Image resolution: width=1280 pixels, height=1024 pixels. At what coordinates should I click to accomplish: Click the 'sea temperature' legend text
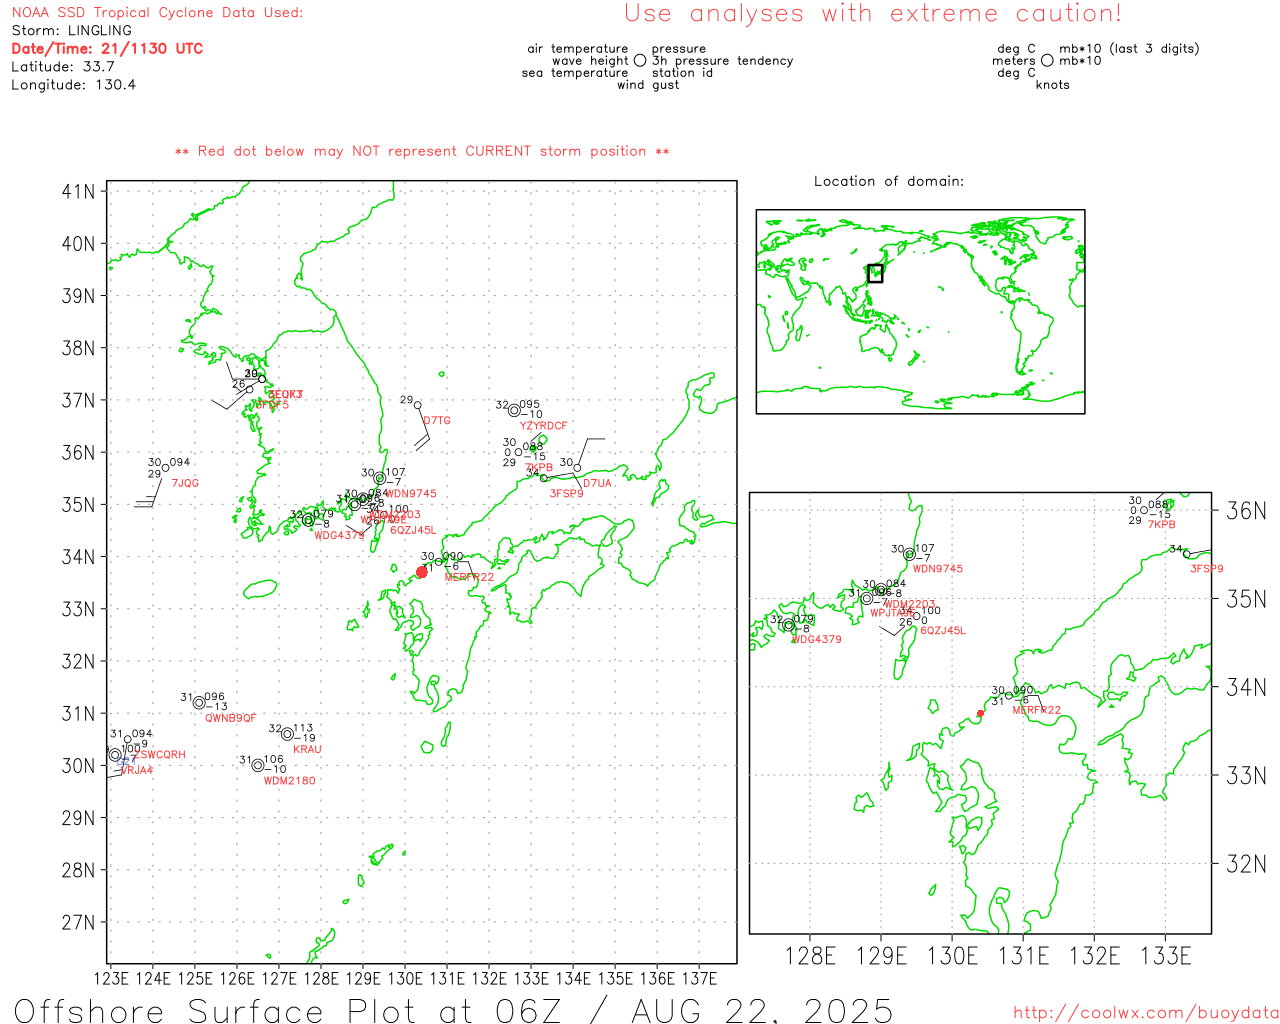click(575, 73)
